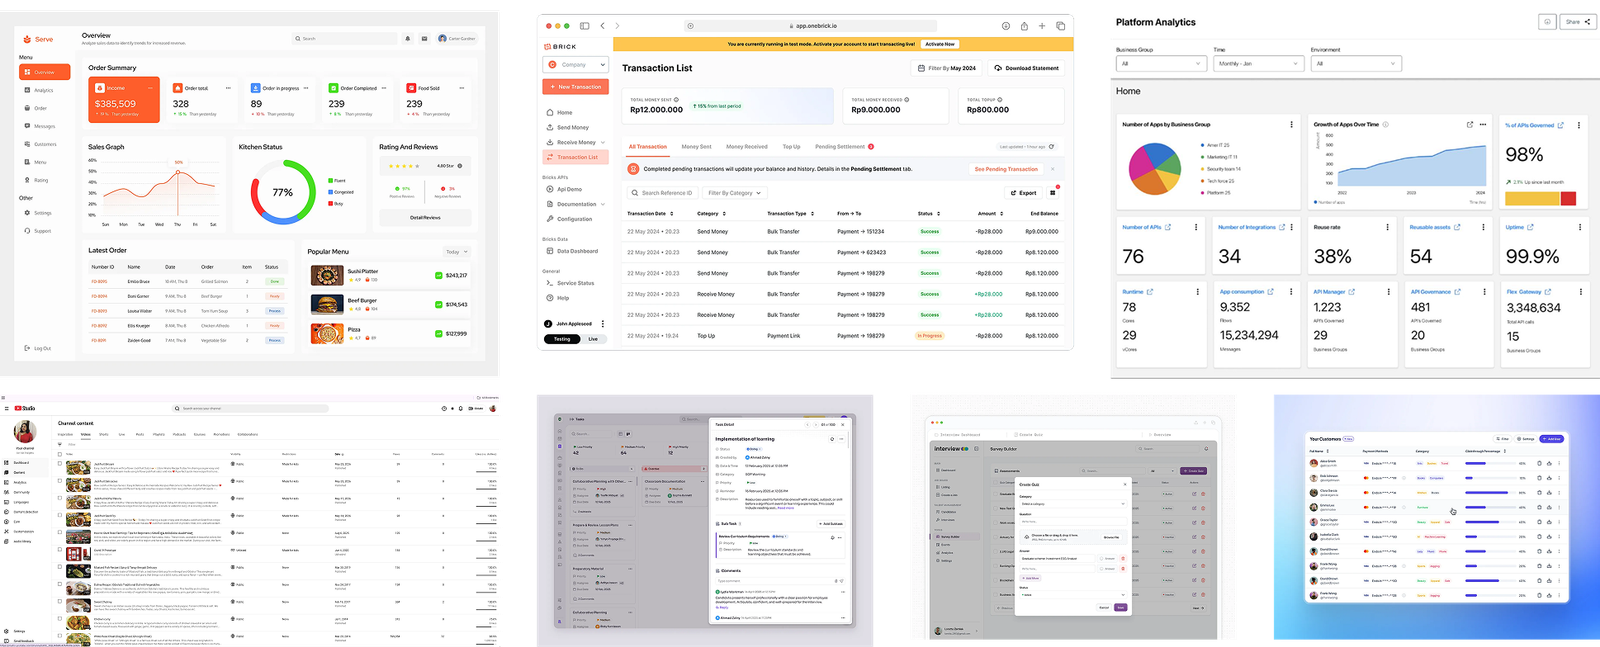Screen dimensions: 1600x647
Task: Click the Export button
Action: point(1023,193)
